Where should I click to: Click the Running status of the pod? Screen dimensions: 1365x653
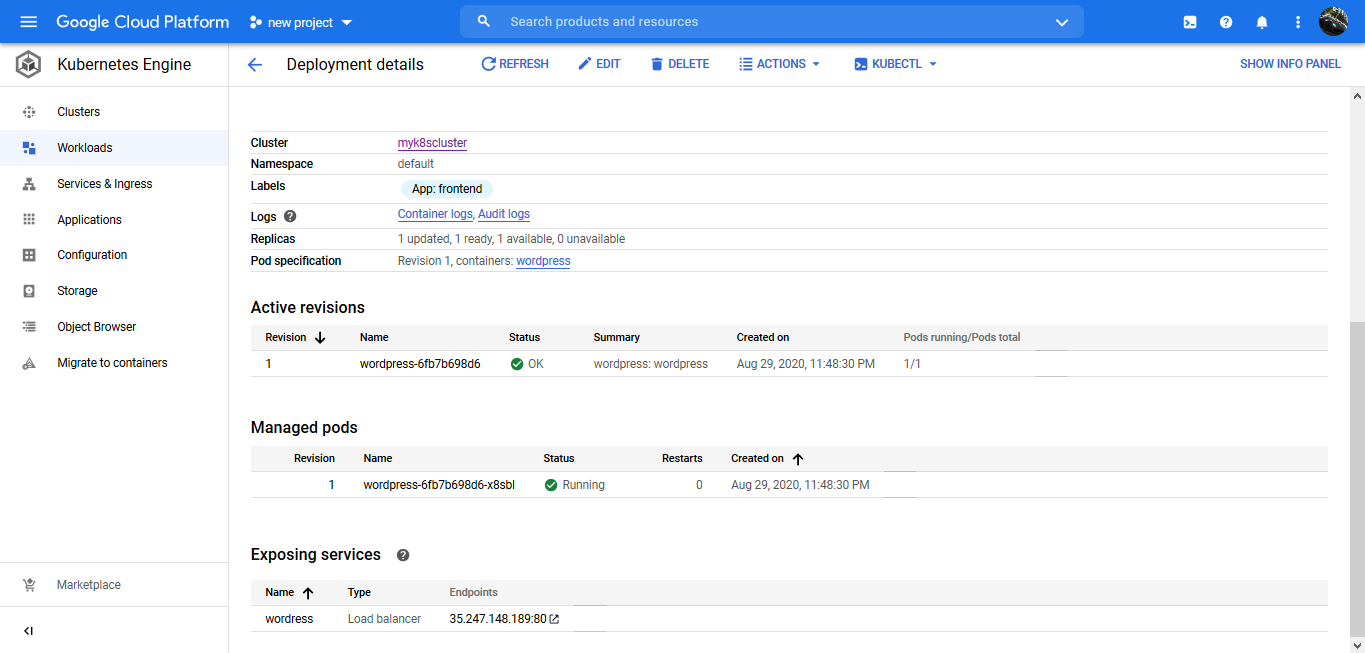point(575,485)
